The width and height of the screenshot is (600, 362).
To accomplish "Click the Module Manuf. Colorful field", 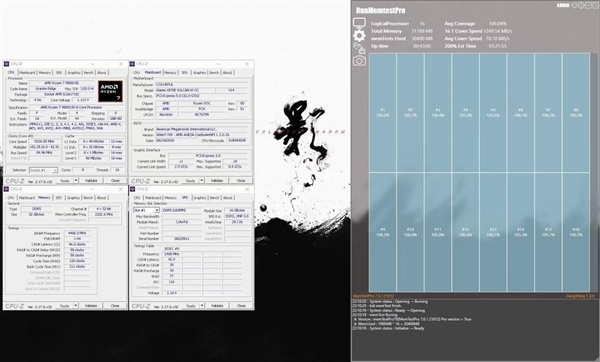I will [182, 222].
